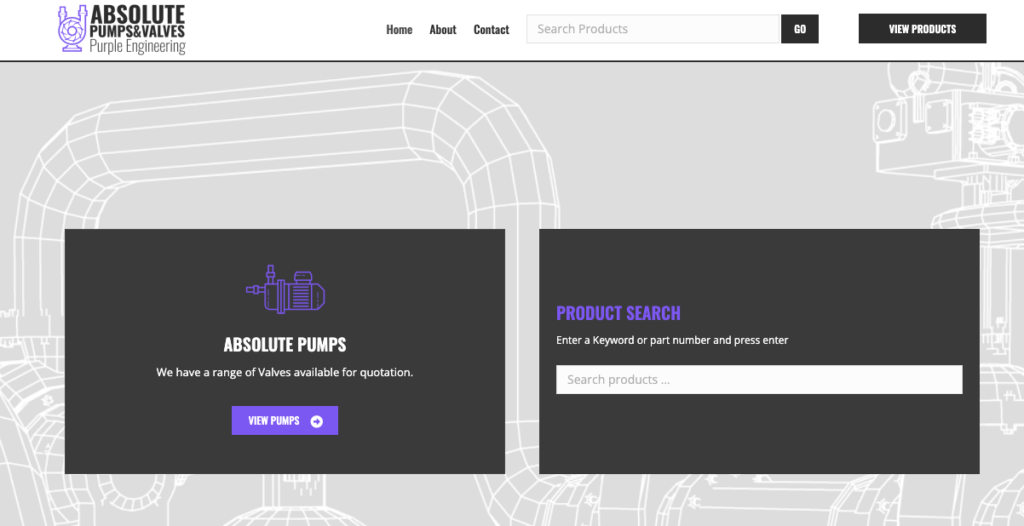The height and width of the screenshot is (526, 1024).
Task: Click the VIEW PUMPS text label
Action: [x=274, y=421]
